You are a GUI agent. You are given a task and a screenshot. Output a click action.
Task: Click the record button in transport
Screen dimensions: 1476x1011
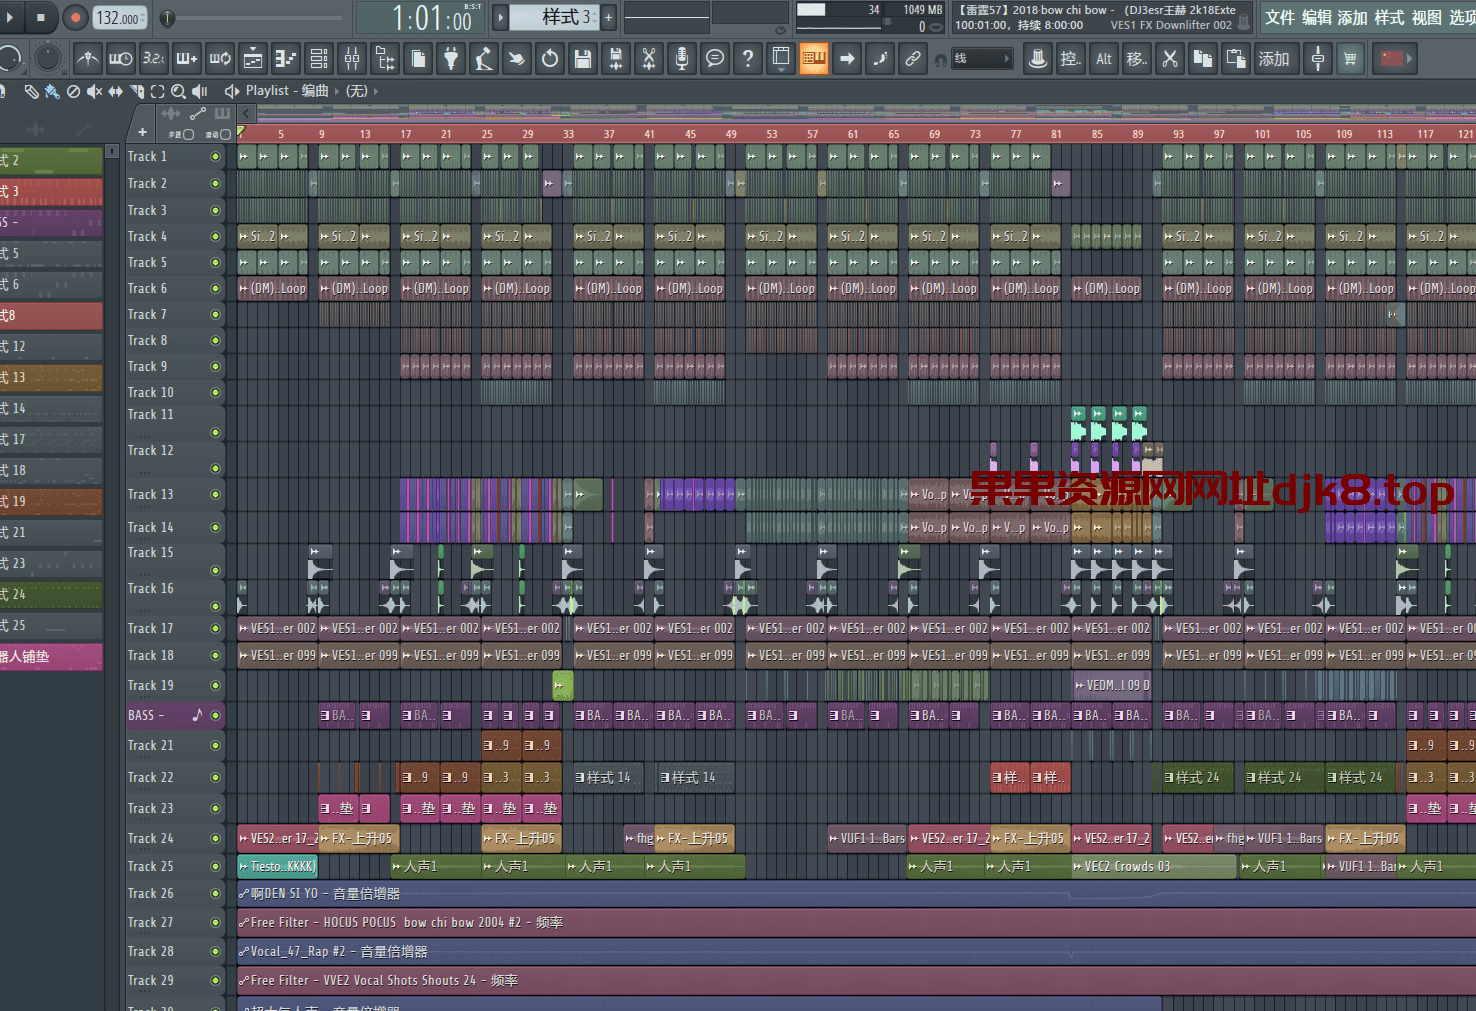point(75,18)
